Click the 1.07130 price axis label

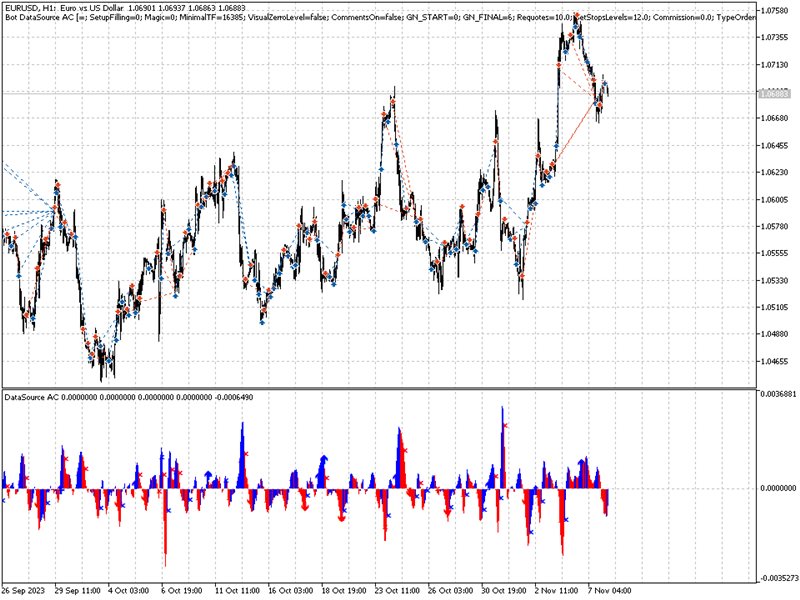point(774,65)
